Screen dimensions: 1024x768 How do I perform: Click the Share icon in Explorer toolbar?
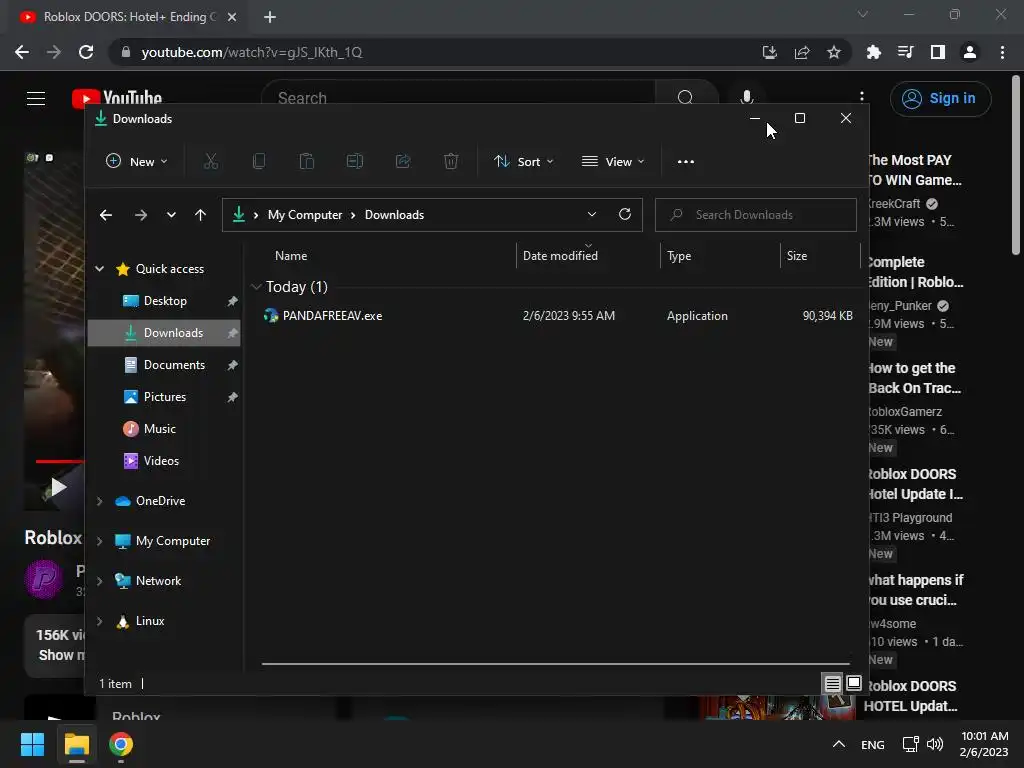403,161
